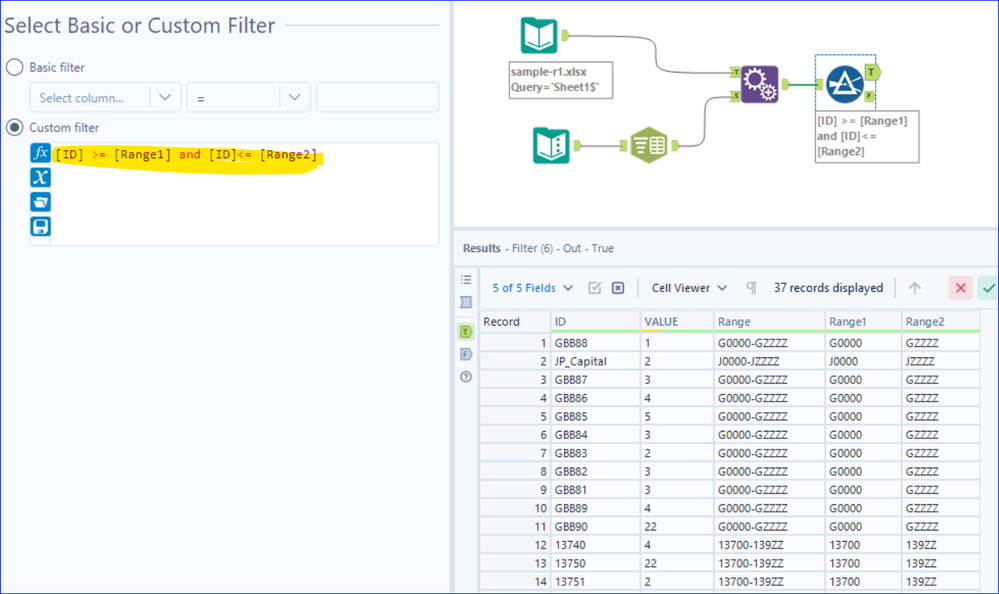999x594 pixels.
Task: Click the save expression disk icon
Action: (40, 226)
